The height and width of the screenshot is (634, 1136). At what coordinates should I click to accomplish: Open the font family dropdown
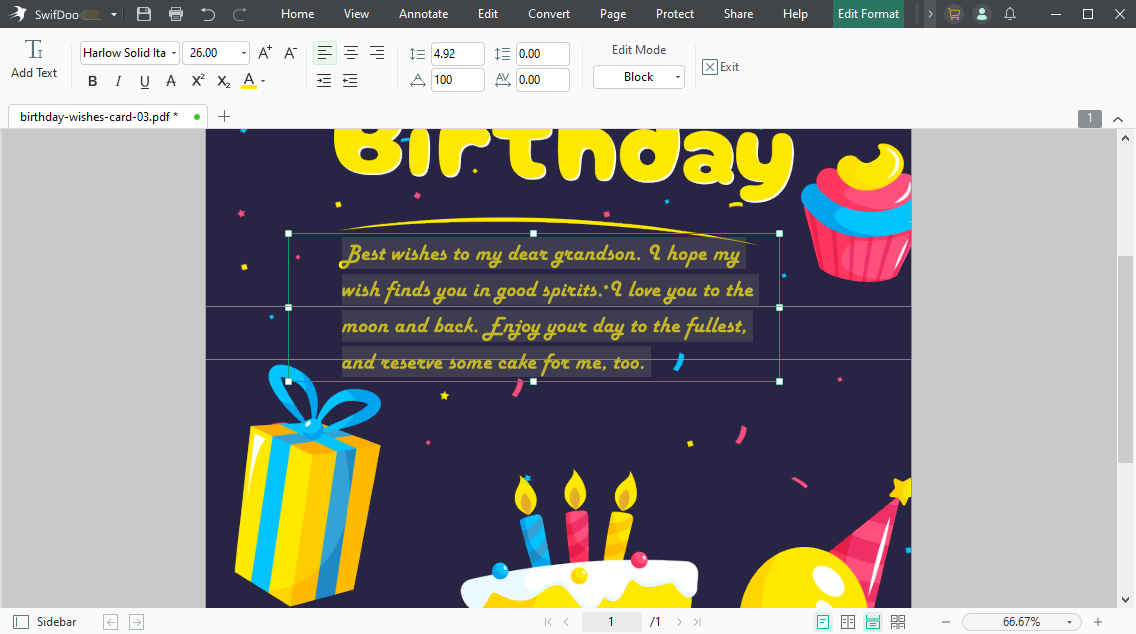pyautogui.click(x=174, y=53)
